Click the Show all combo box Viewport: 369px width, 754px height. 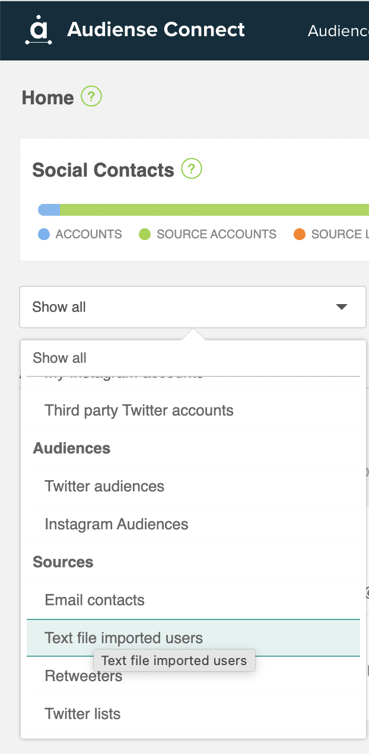193,307
